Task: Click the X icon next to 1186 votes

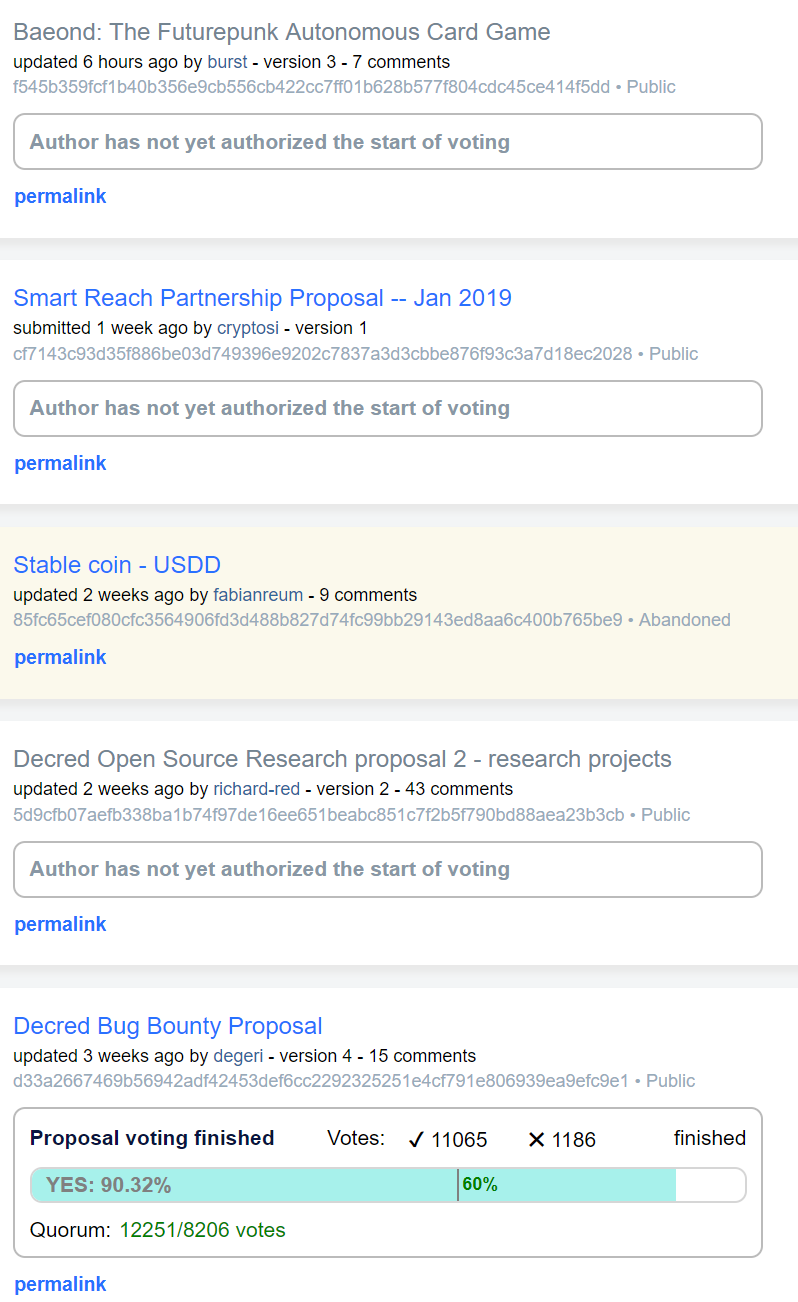Action: click(536, 1140)
